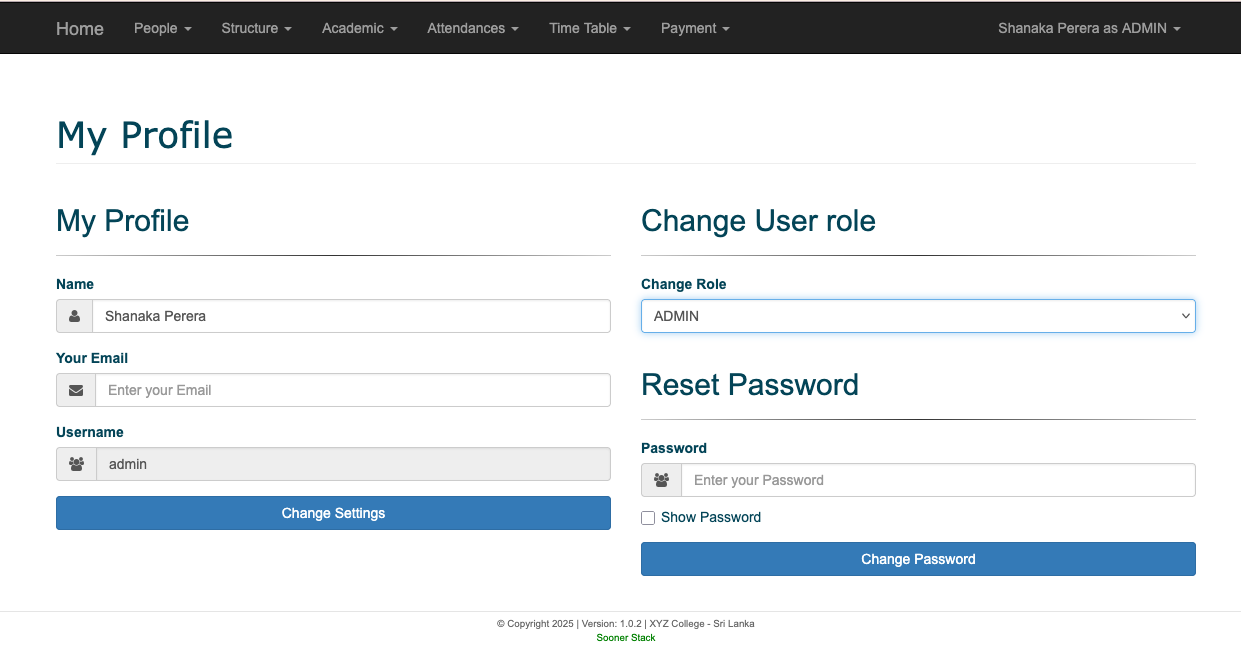Enable the Show Password checkbox
Screen dimensions: 1241x663
click(648, 518)
